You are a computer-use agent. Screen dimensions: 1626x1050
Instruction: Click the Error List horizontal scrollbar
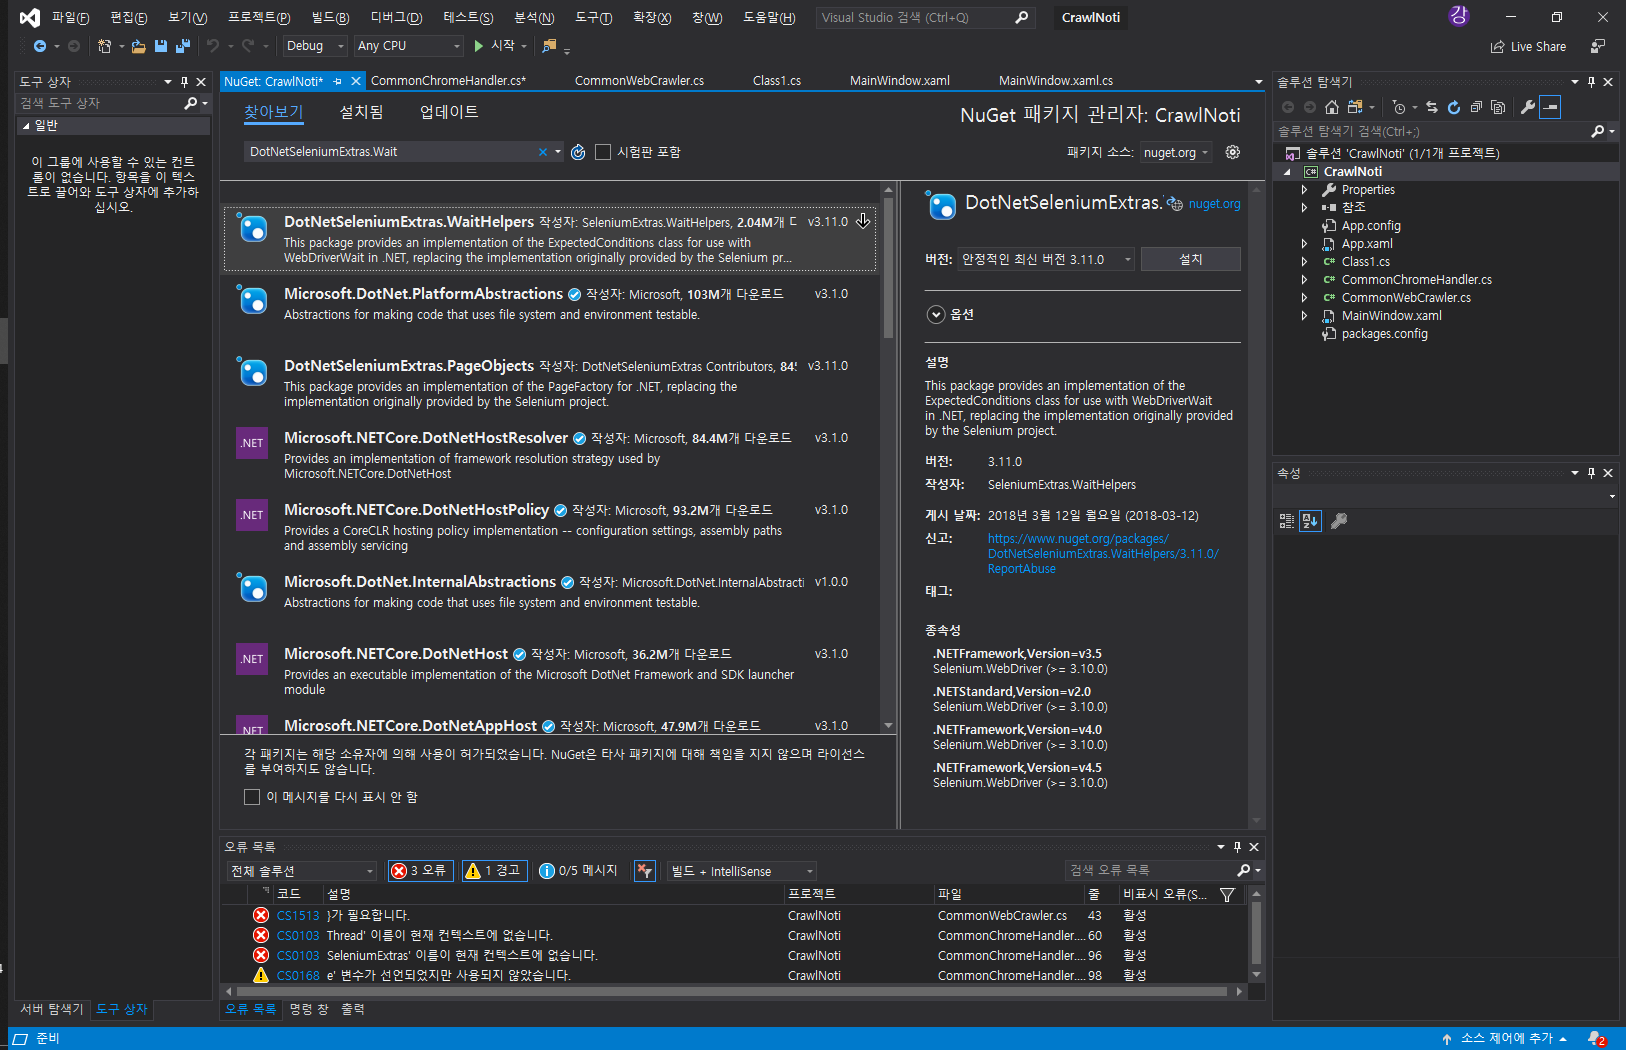coord(733,992)
